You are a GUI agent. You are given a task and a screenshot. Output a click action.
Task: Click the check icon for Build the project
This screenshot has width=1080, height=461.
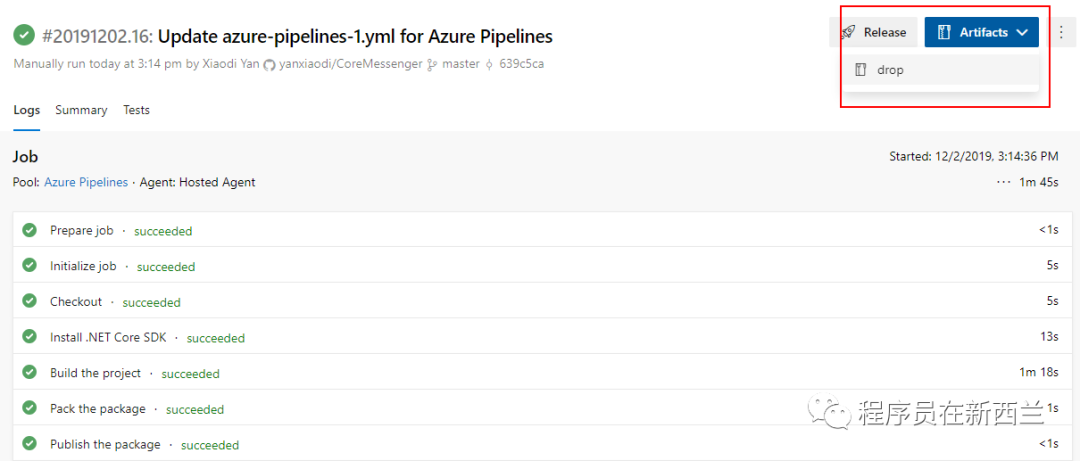coord(29,372)
